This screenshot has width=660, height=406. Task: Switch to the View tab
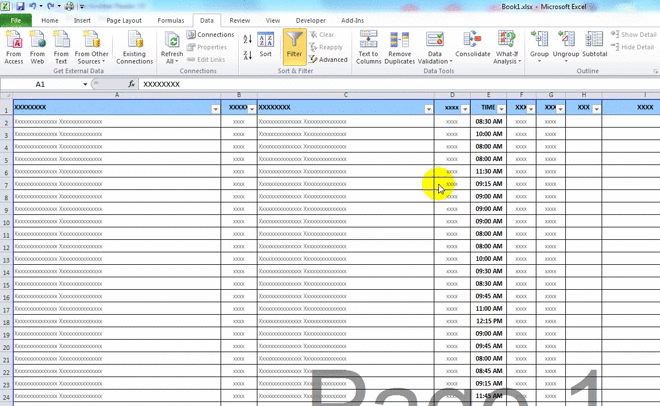pyautogui.click(x=273, y=20)
